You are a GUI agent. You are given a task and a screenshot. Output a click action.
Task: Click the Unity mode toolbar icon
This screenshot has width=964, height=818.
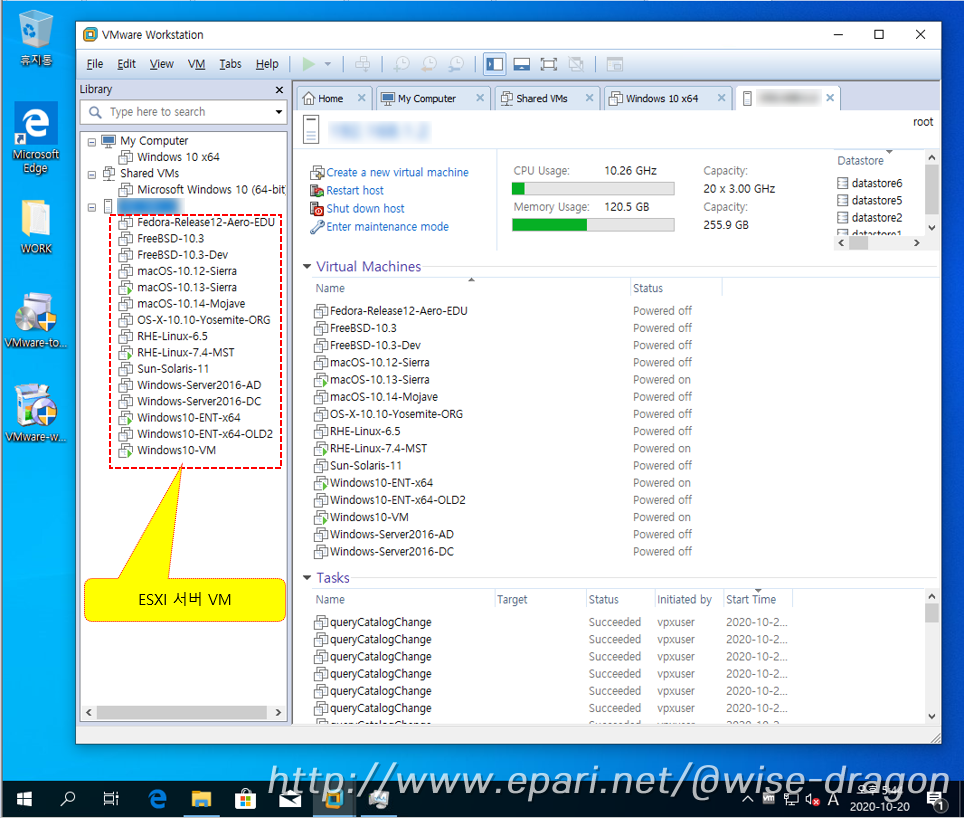[576, 64]
